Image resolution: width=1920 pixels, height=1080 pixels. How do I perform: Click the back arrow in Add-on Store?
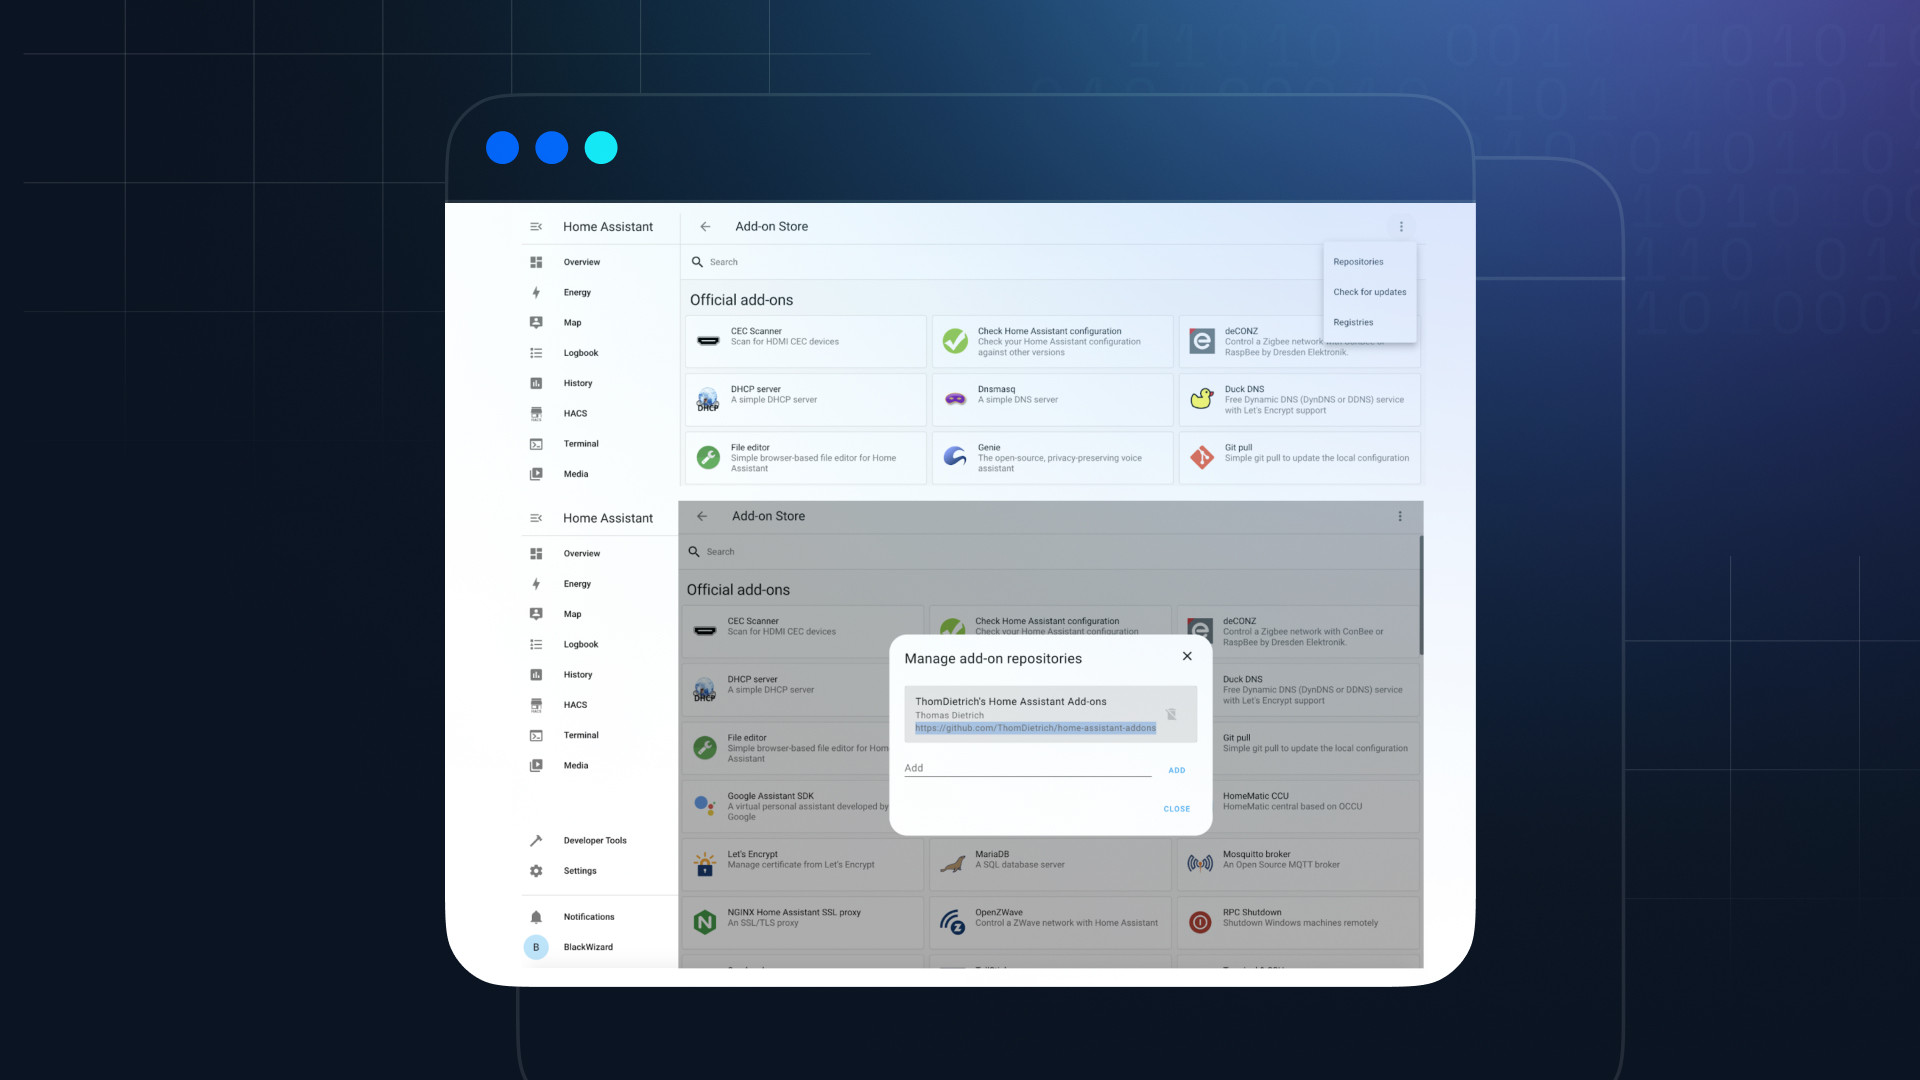pyautogui.click(x=704, y=225)
